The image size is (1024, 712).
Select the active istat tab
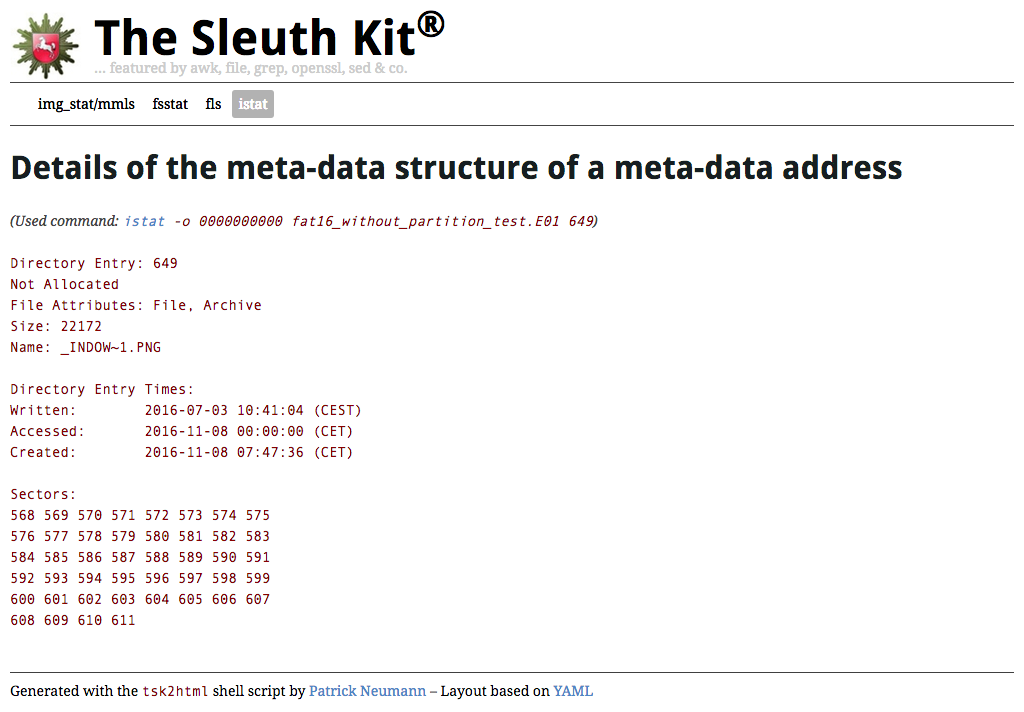point(253,104)
